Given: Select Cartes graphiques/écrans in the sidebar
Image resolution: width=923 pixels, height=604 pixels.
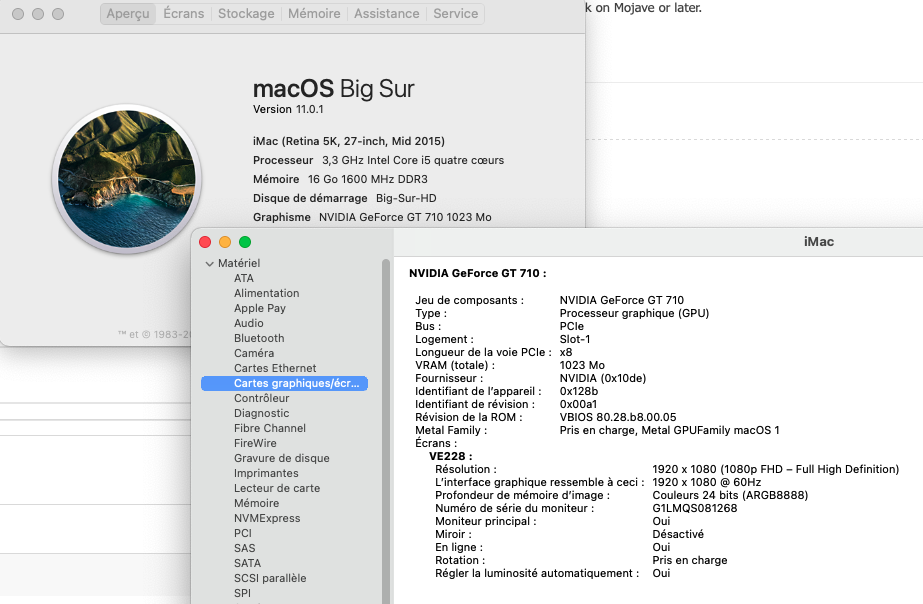Looking at the screenshot, I should [x=284, y=383].
